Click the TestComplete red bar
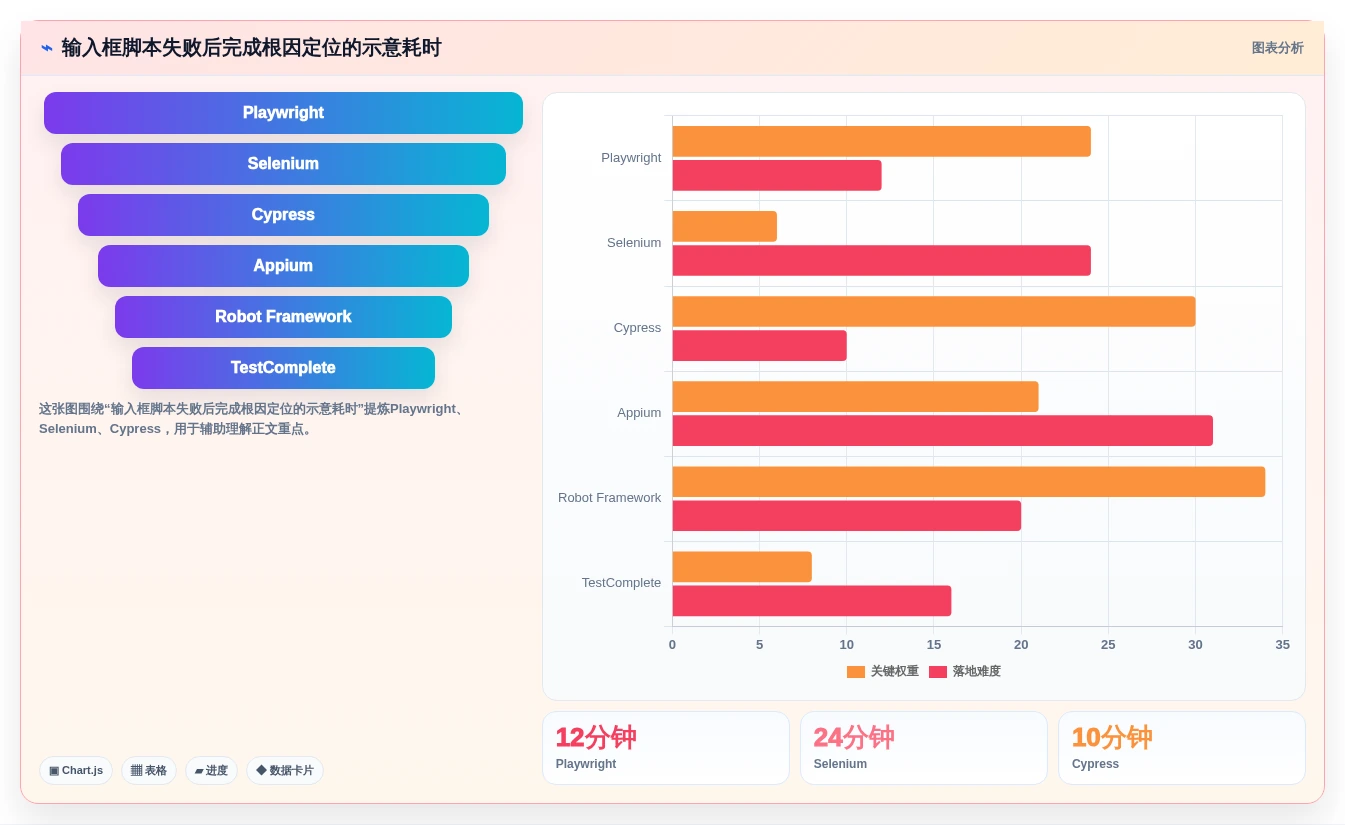The image size is (1345, 825). point(811,600)
